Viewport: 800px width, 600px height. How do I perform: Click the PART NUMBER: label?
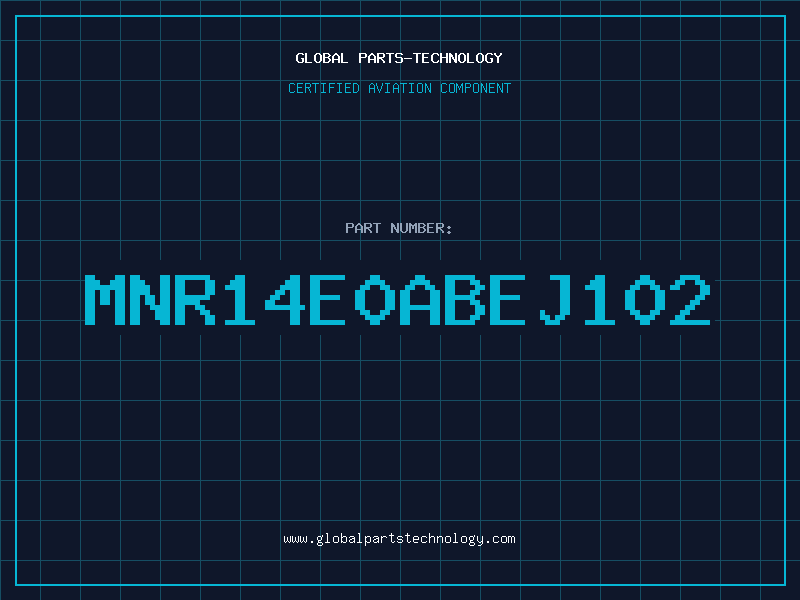pos(399,228)
